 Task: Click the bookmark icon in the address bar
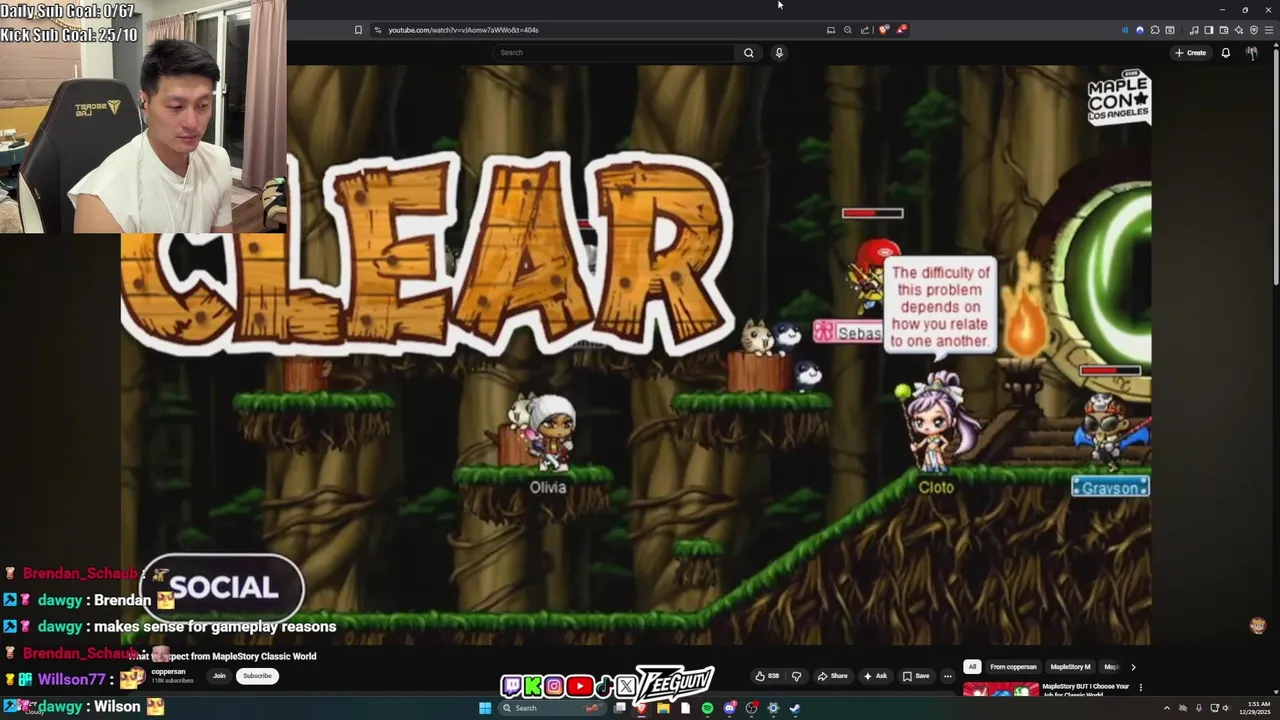coord(358,30)
